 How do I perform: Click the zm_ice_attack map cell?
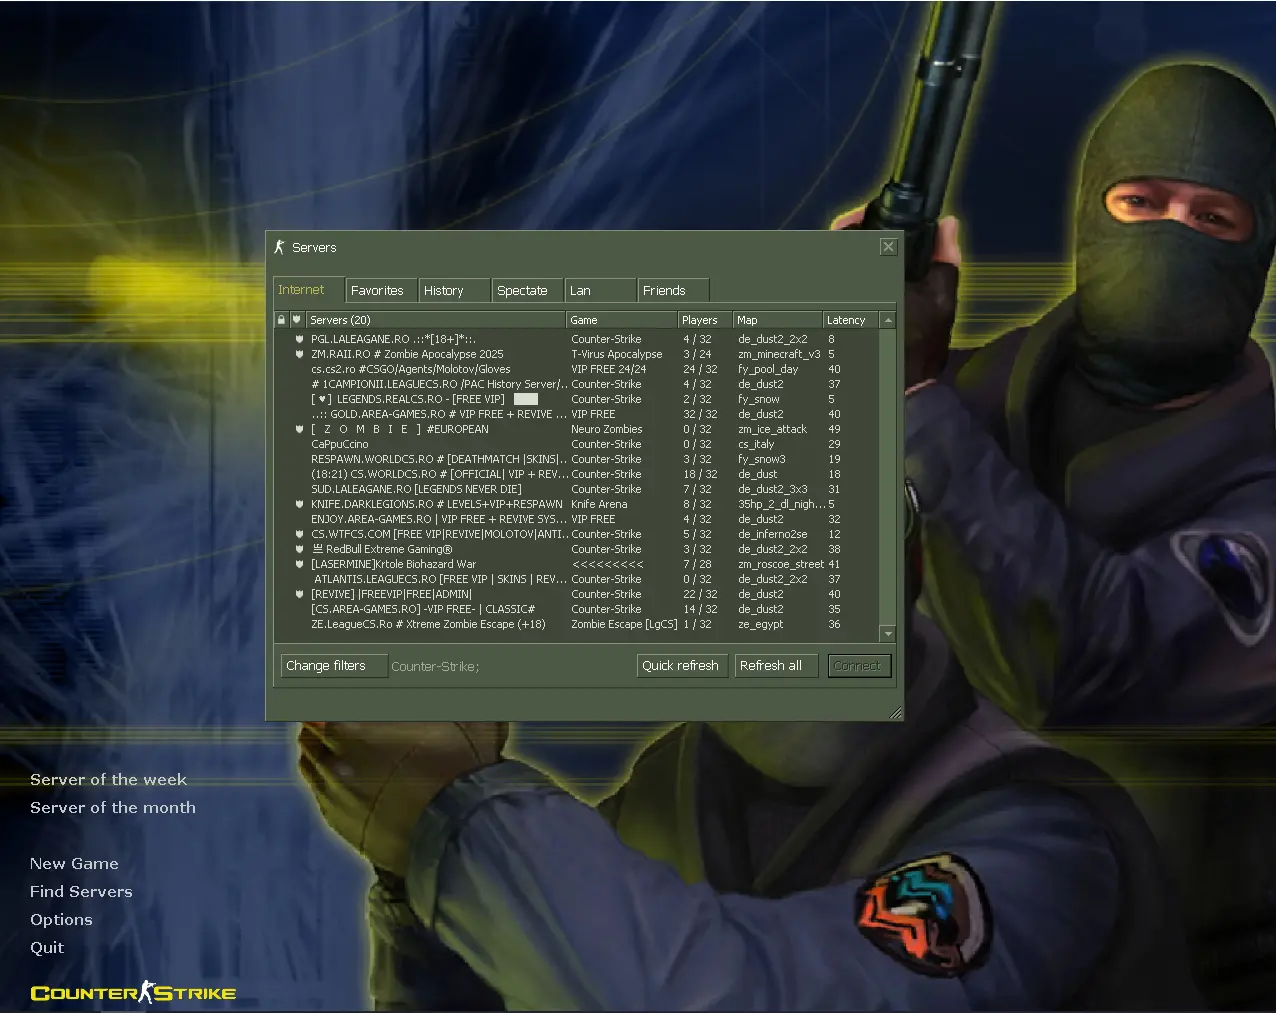(772, 429)
